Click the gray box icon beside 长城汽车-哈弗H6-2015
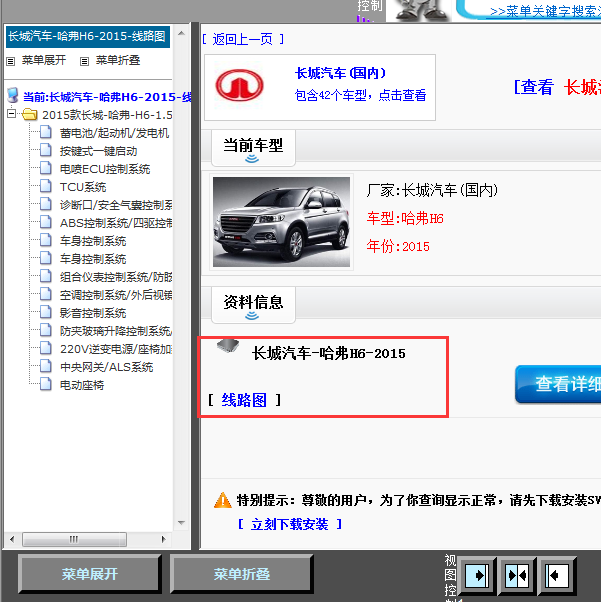Screen dimensions: 601x602 228,345
